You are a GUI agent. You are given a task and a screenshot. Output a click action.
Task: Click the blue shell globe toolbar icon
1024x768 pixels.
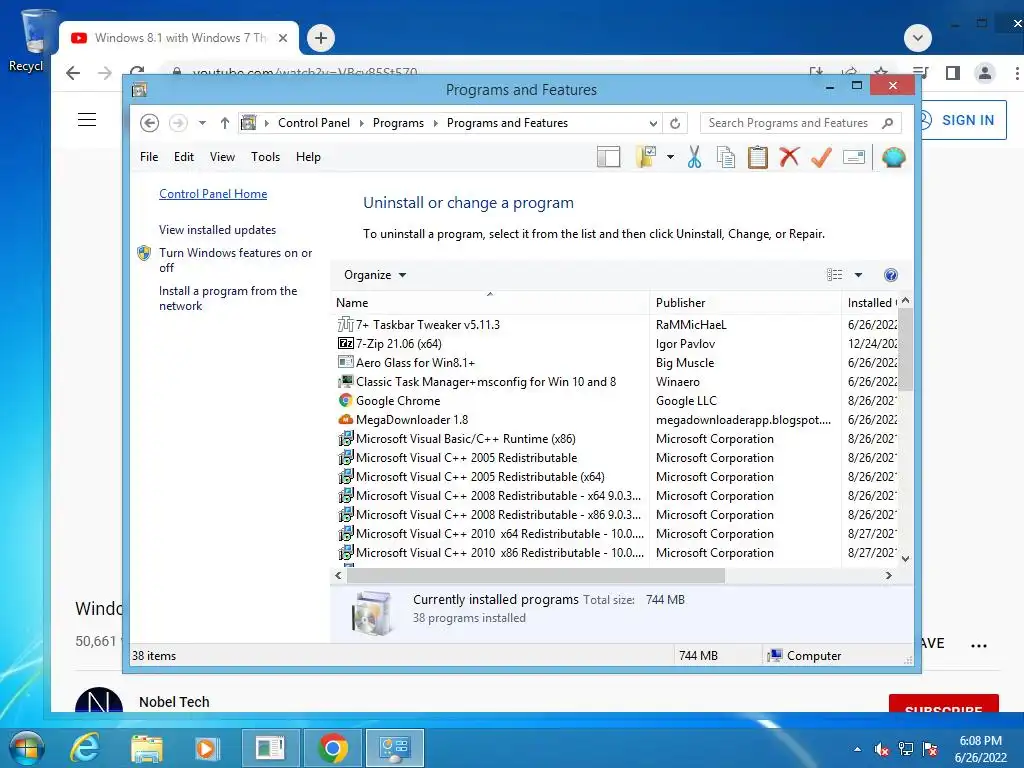click(x=893, y=157)
